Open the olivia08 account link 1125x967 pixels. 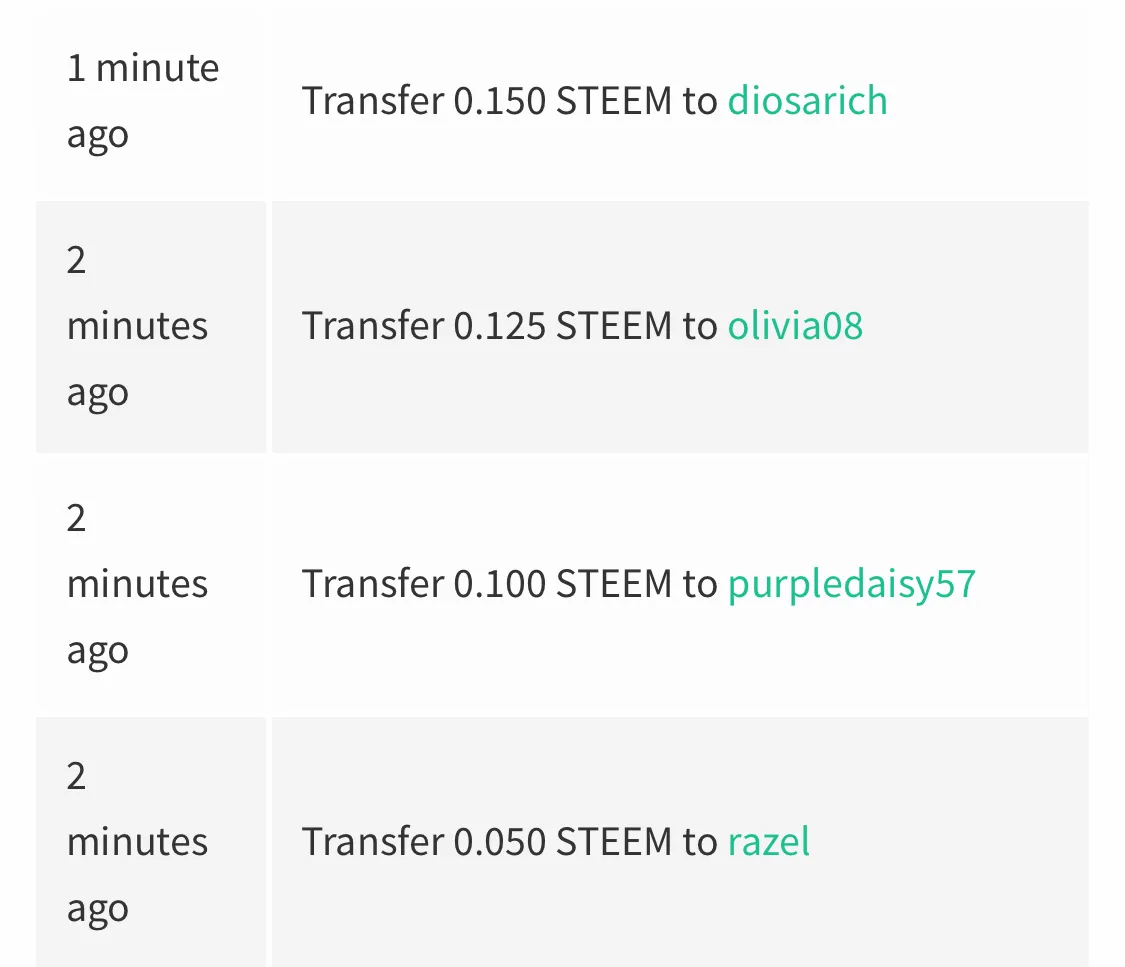coord(795,326)
